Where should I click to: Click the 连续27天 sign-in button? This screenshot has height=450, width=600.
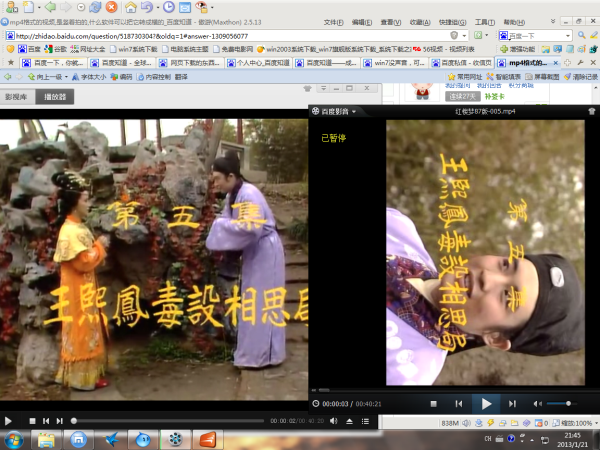pos(462,99)
